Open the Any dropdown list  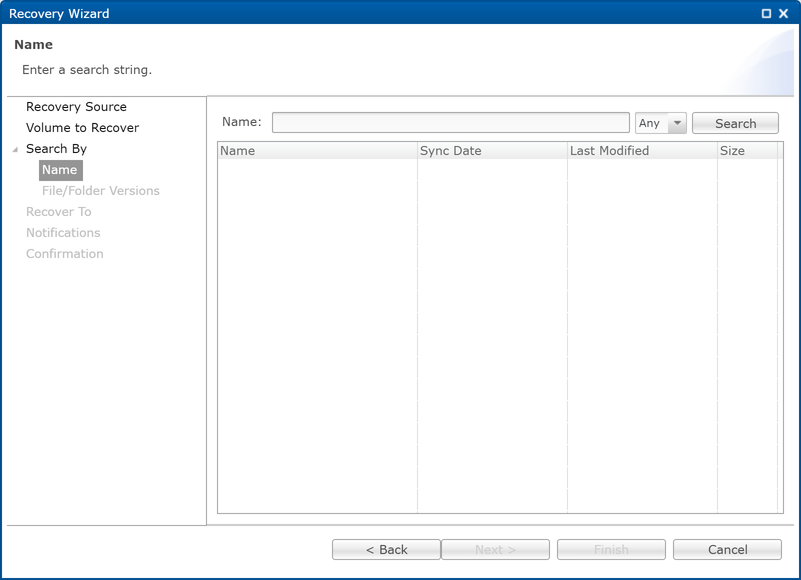point(677,123)
